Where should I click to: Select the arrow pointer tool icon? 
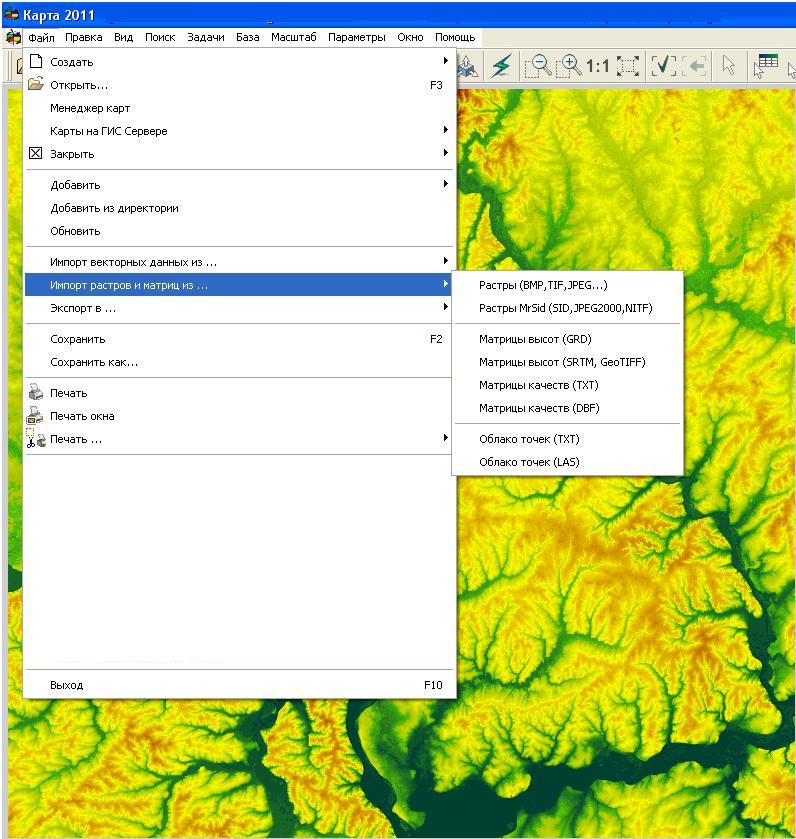[x=729, y=66]
